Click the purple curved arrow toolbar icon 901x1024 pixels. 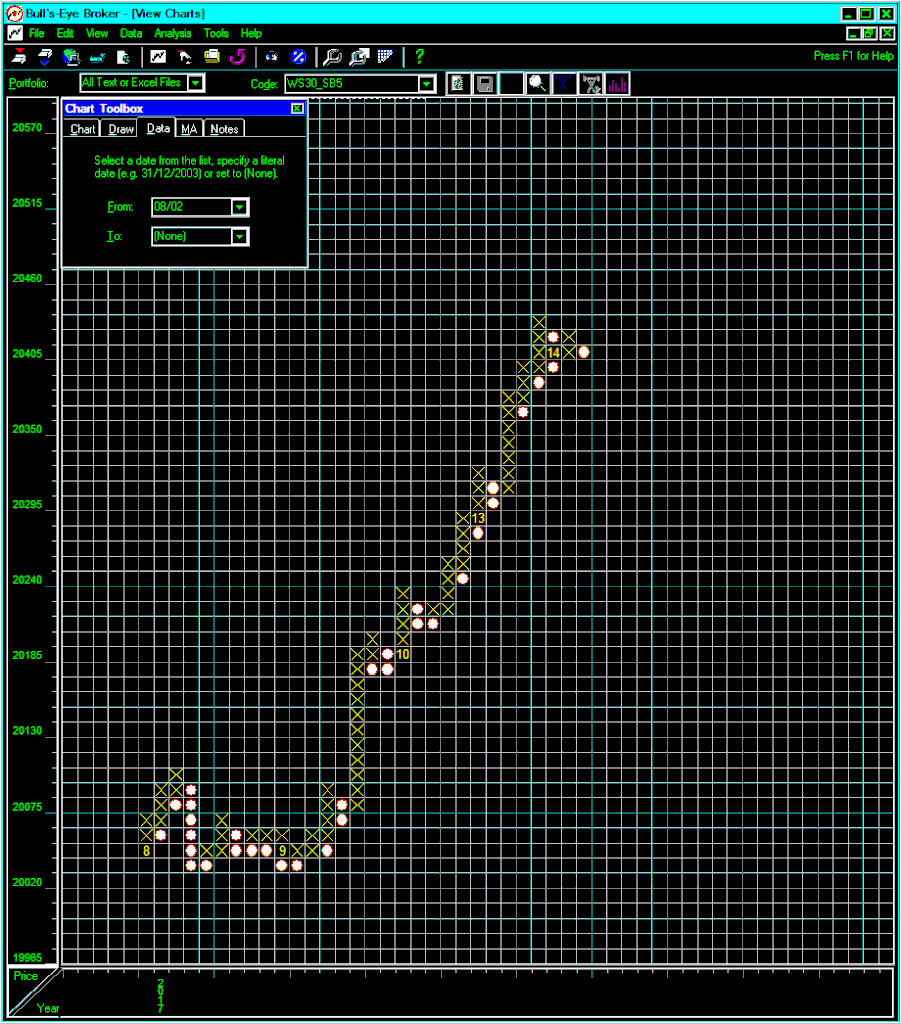point(237,56)
